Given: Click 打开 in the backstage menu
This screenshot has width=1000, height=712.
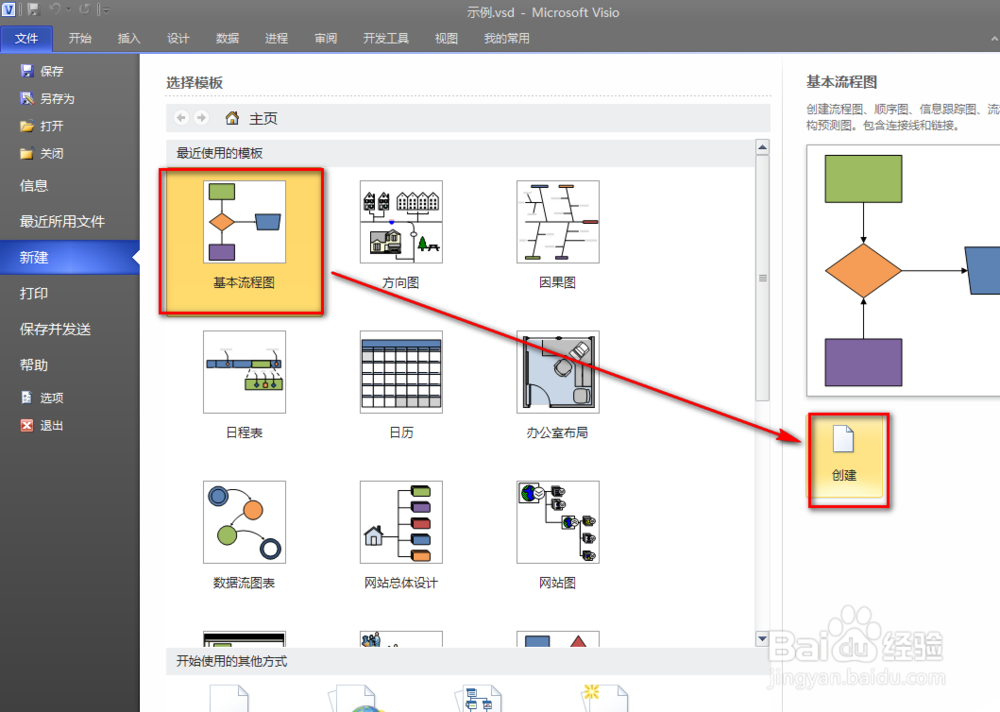Looking at the screenshot, I should pyautogui.click(x=42, y=126).
